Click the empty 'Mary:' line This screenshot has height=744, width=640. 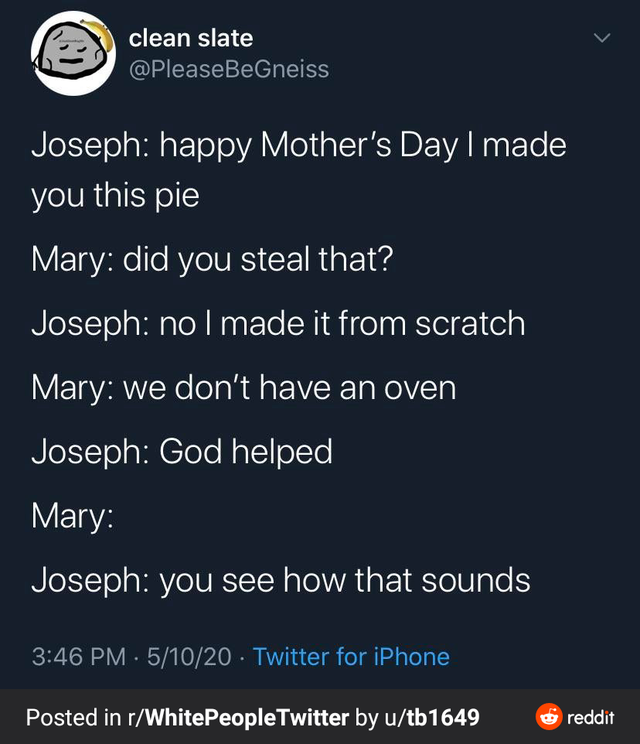[72, 516]
